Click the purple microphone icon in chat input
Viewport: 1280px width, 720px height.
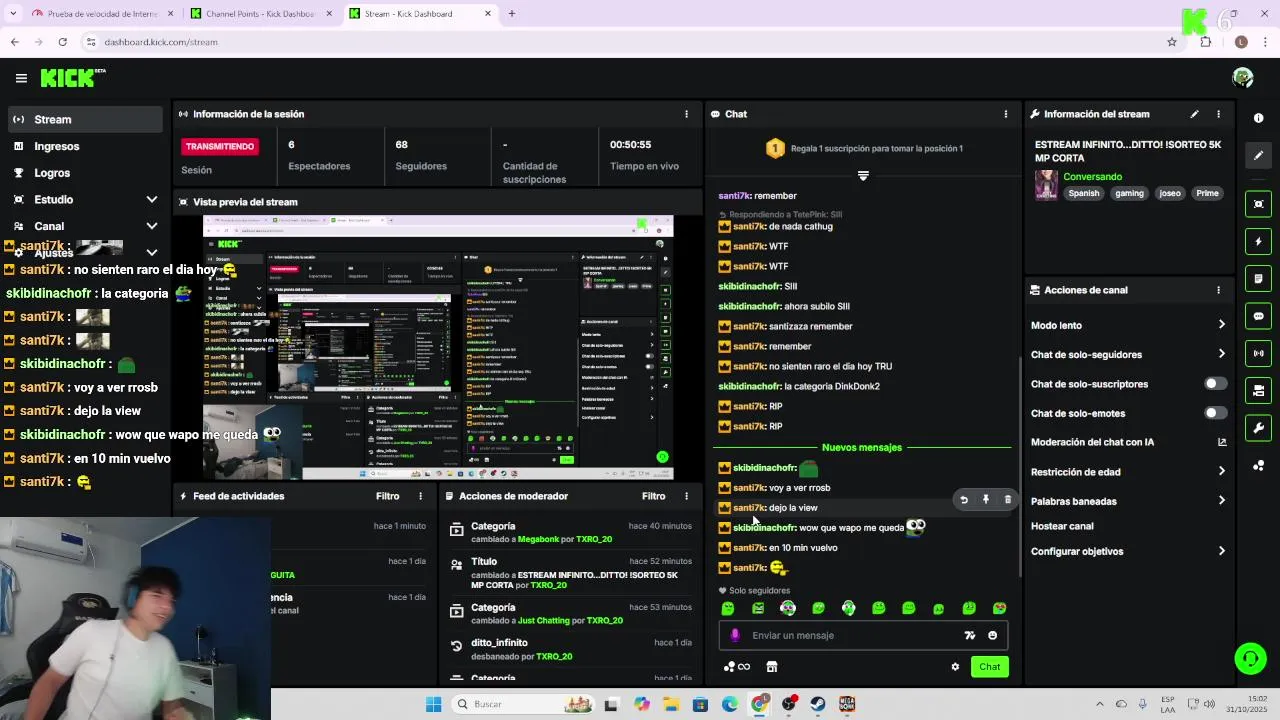tap(735, 635)
